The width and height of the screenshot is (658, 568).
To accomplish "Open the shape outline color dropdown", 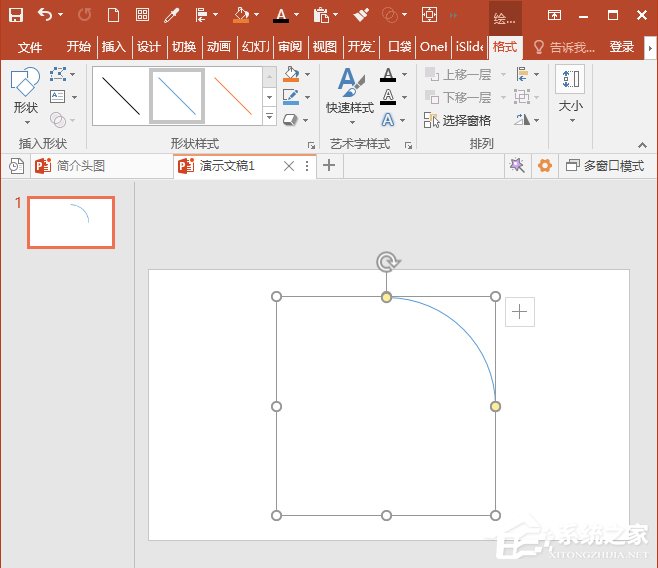I will (x=307, y=97).
